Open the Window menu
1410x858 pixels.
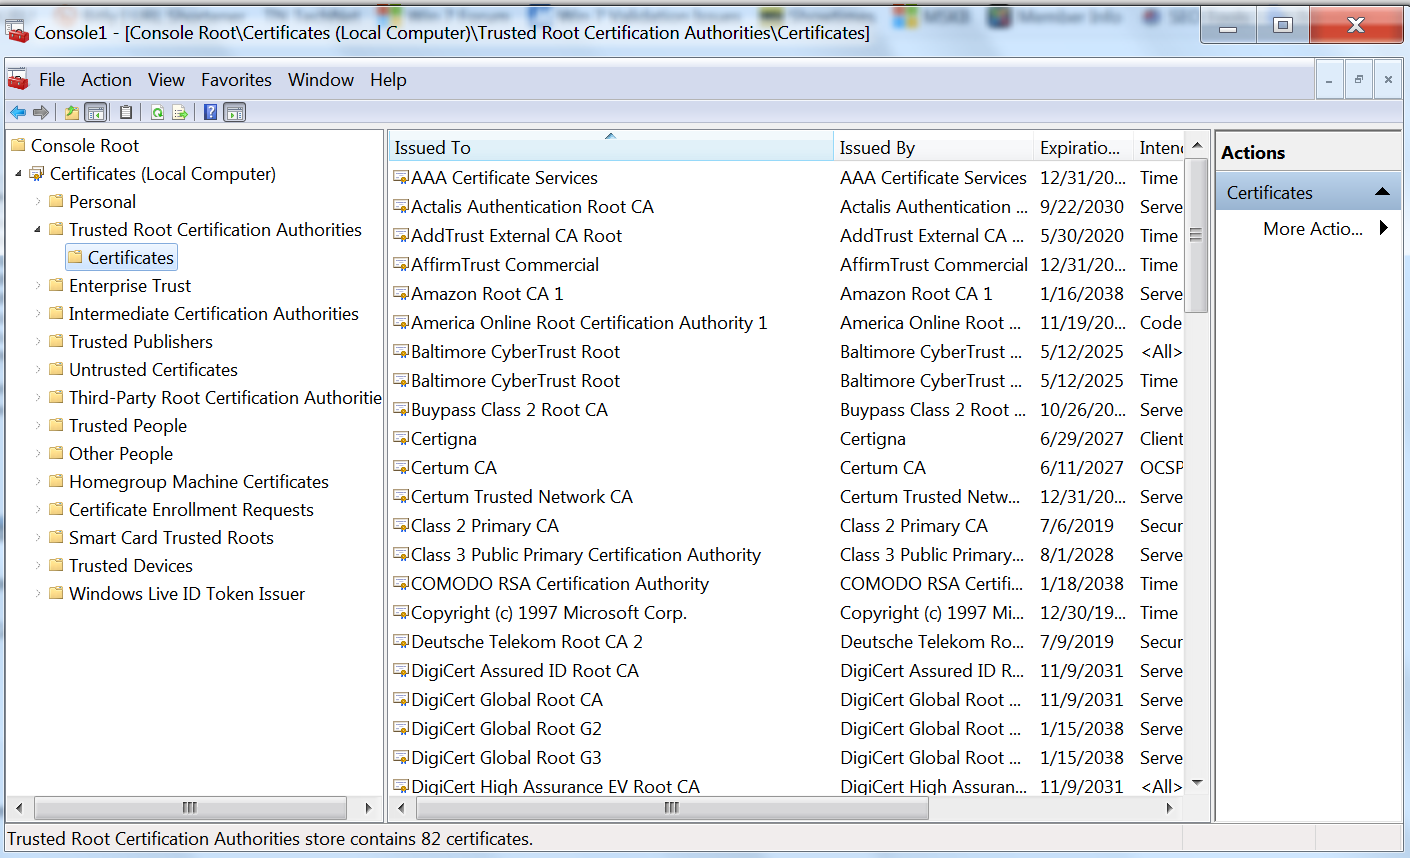[x=321, y=80]
